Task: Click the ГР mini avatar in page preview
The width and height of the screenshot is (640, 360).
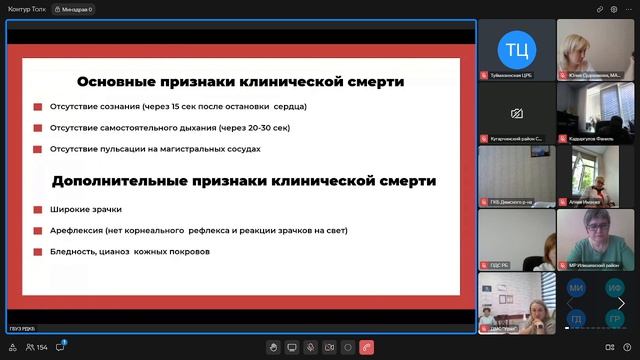Action: tap(615, 318)
